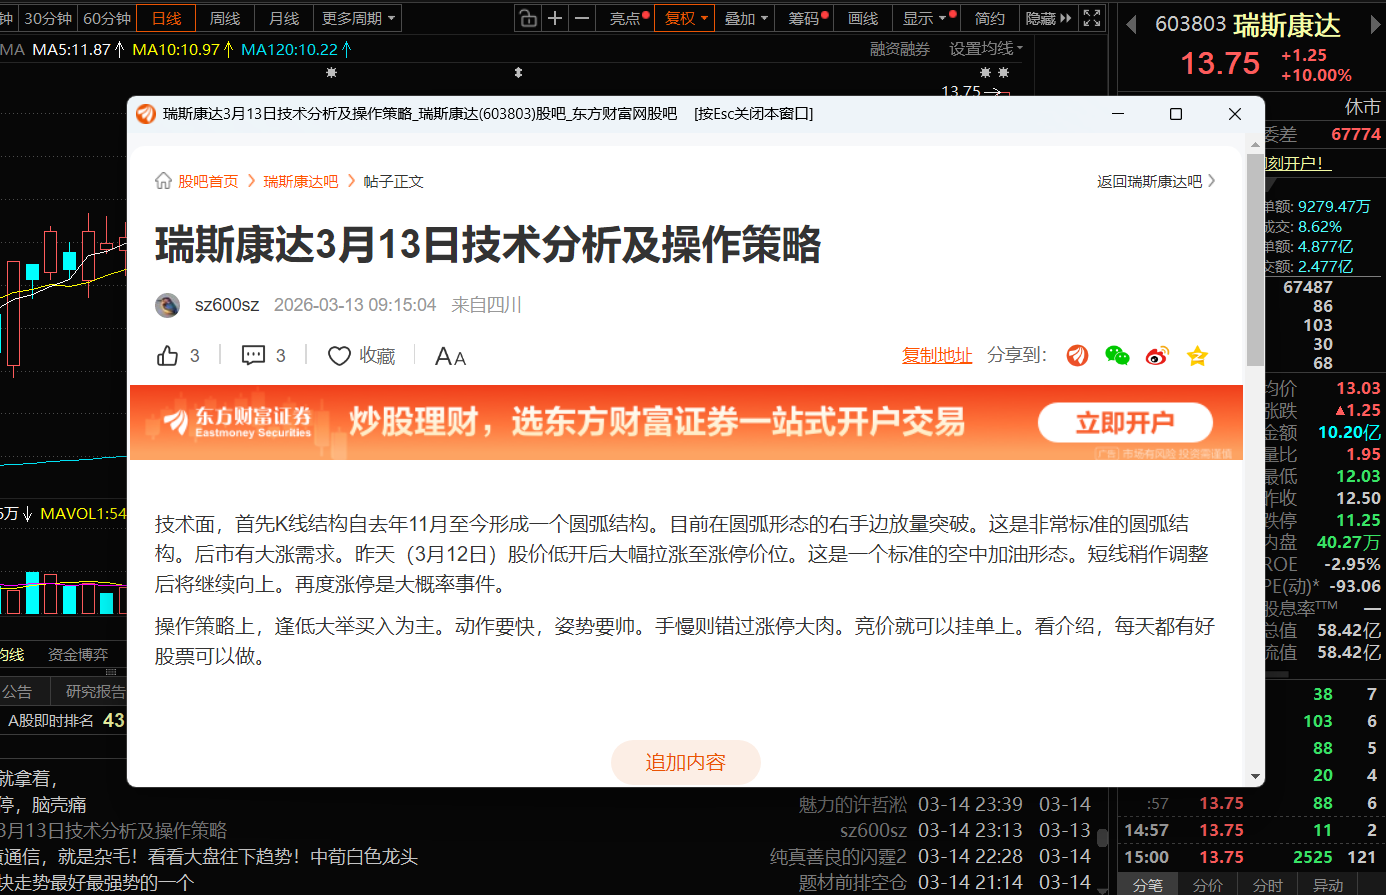Zoom in chart with plus icon
The image size is (1386, 895).
[x=555, y=18]
